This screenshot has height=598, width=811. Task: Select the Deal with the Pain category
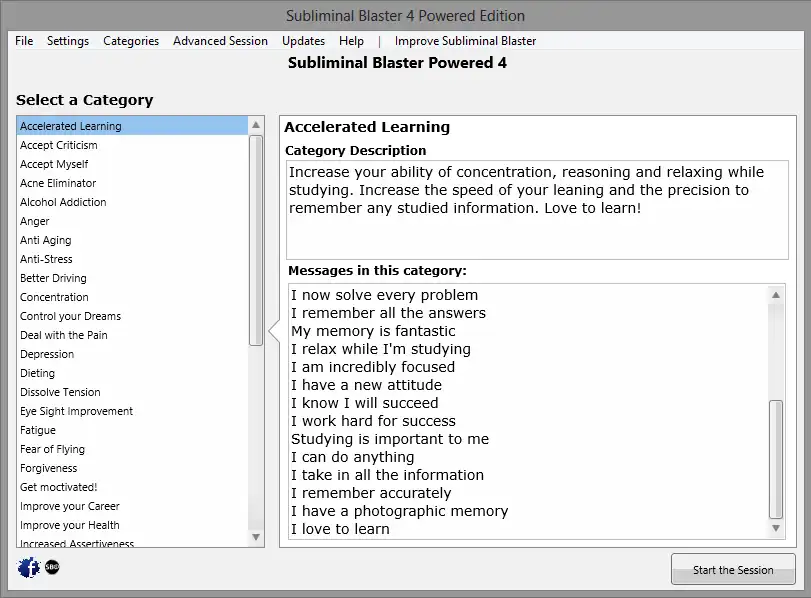click(132, 335)
